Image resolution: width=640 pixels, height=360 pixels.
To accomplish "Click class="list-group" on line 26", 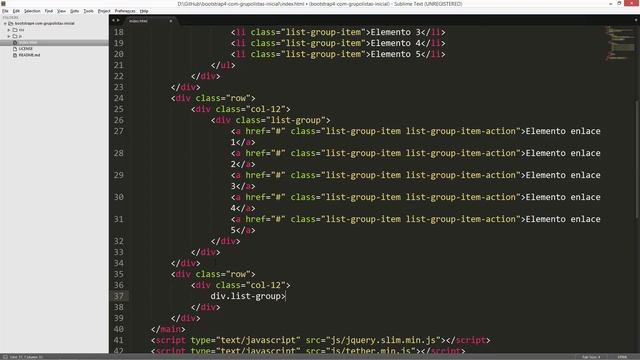I will [x=280, y=120].
